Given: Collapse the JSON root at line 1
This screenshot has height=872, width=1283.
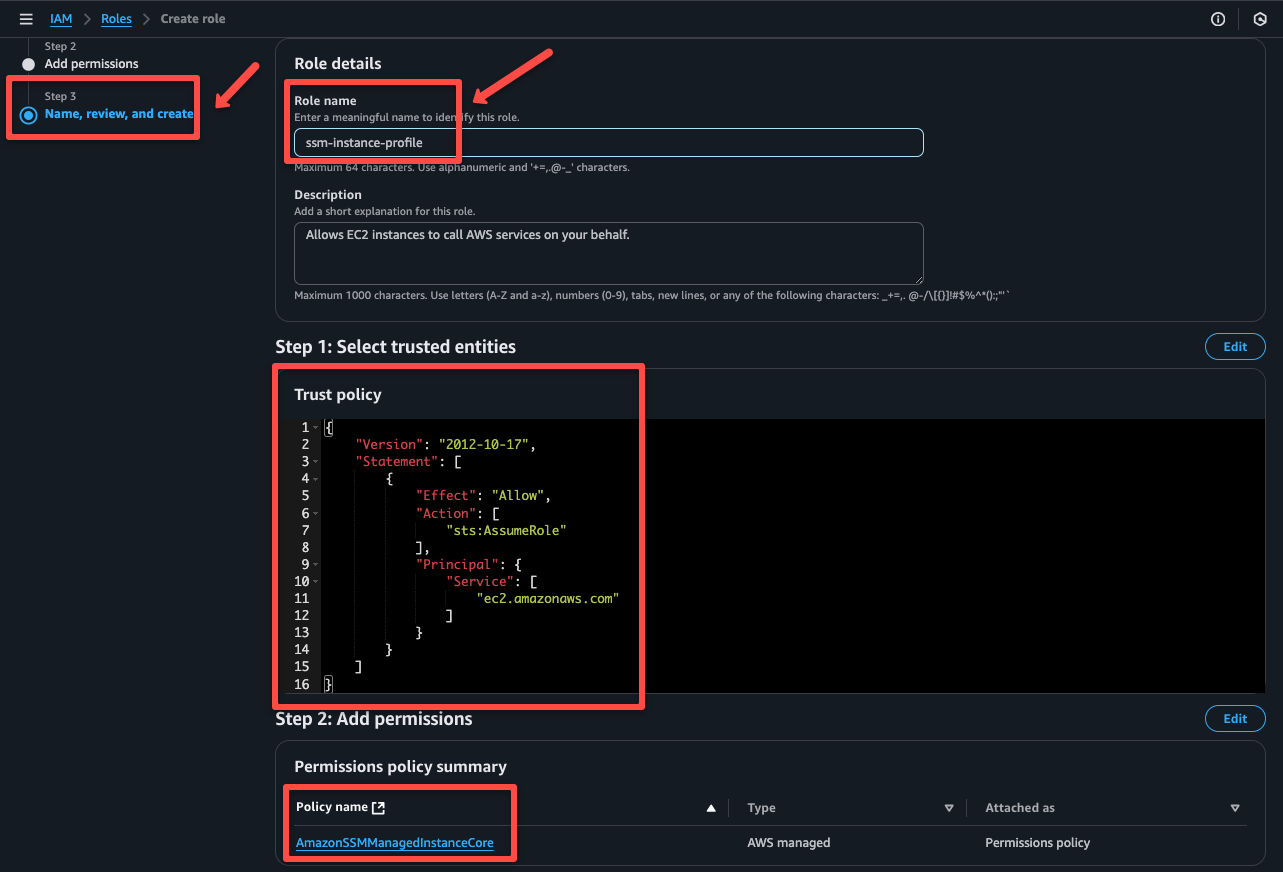Looking at the screenshot, I should (x=316, y=428).
